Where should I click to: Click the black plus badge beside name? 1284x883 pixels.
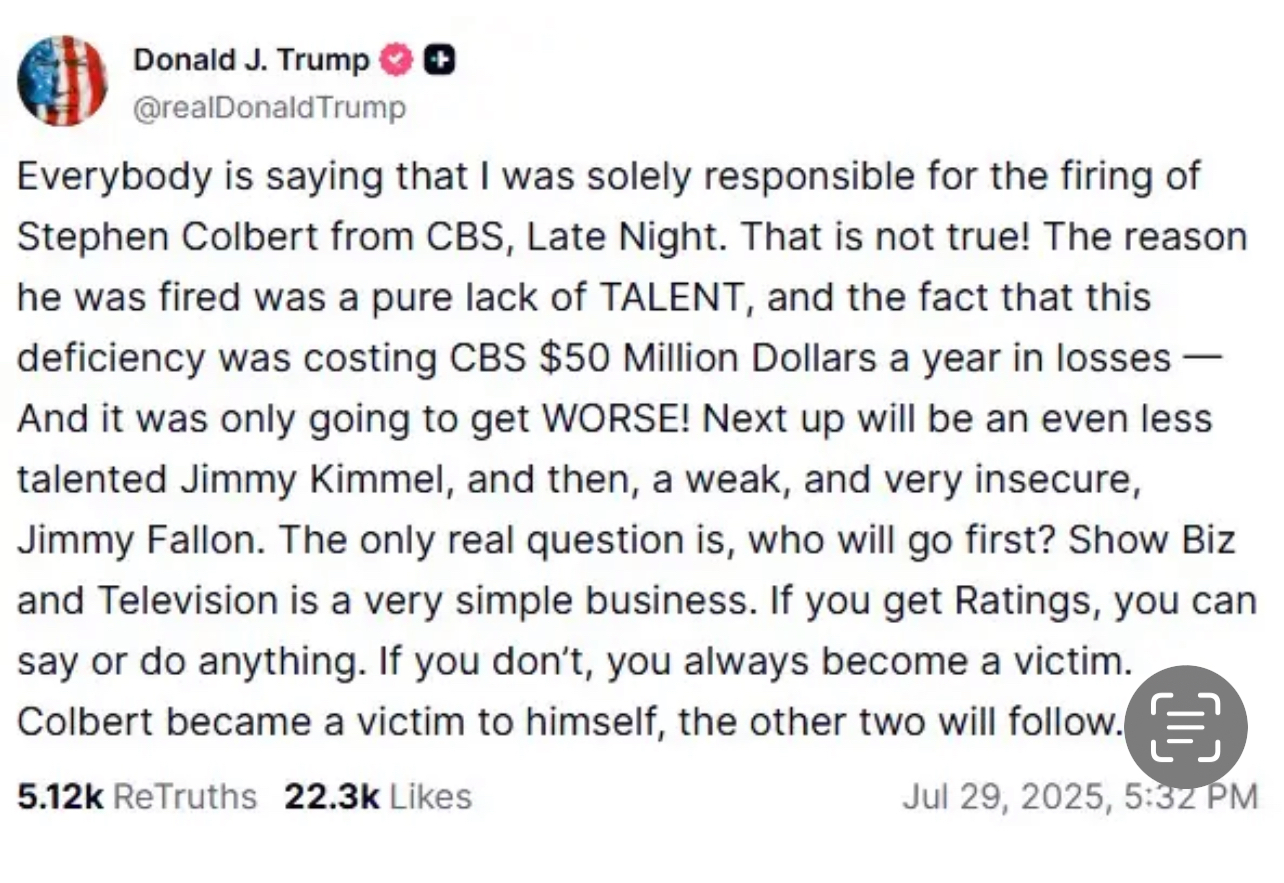click(x=440, y=61)
